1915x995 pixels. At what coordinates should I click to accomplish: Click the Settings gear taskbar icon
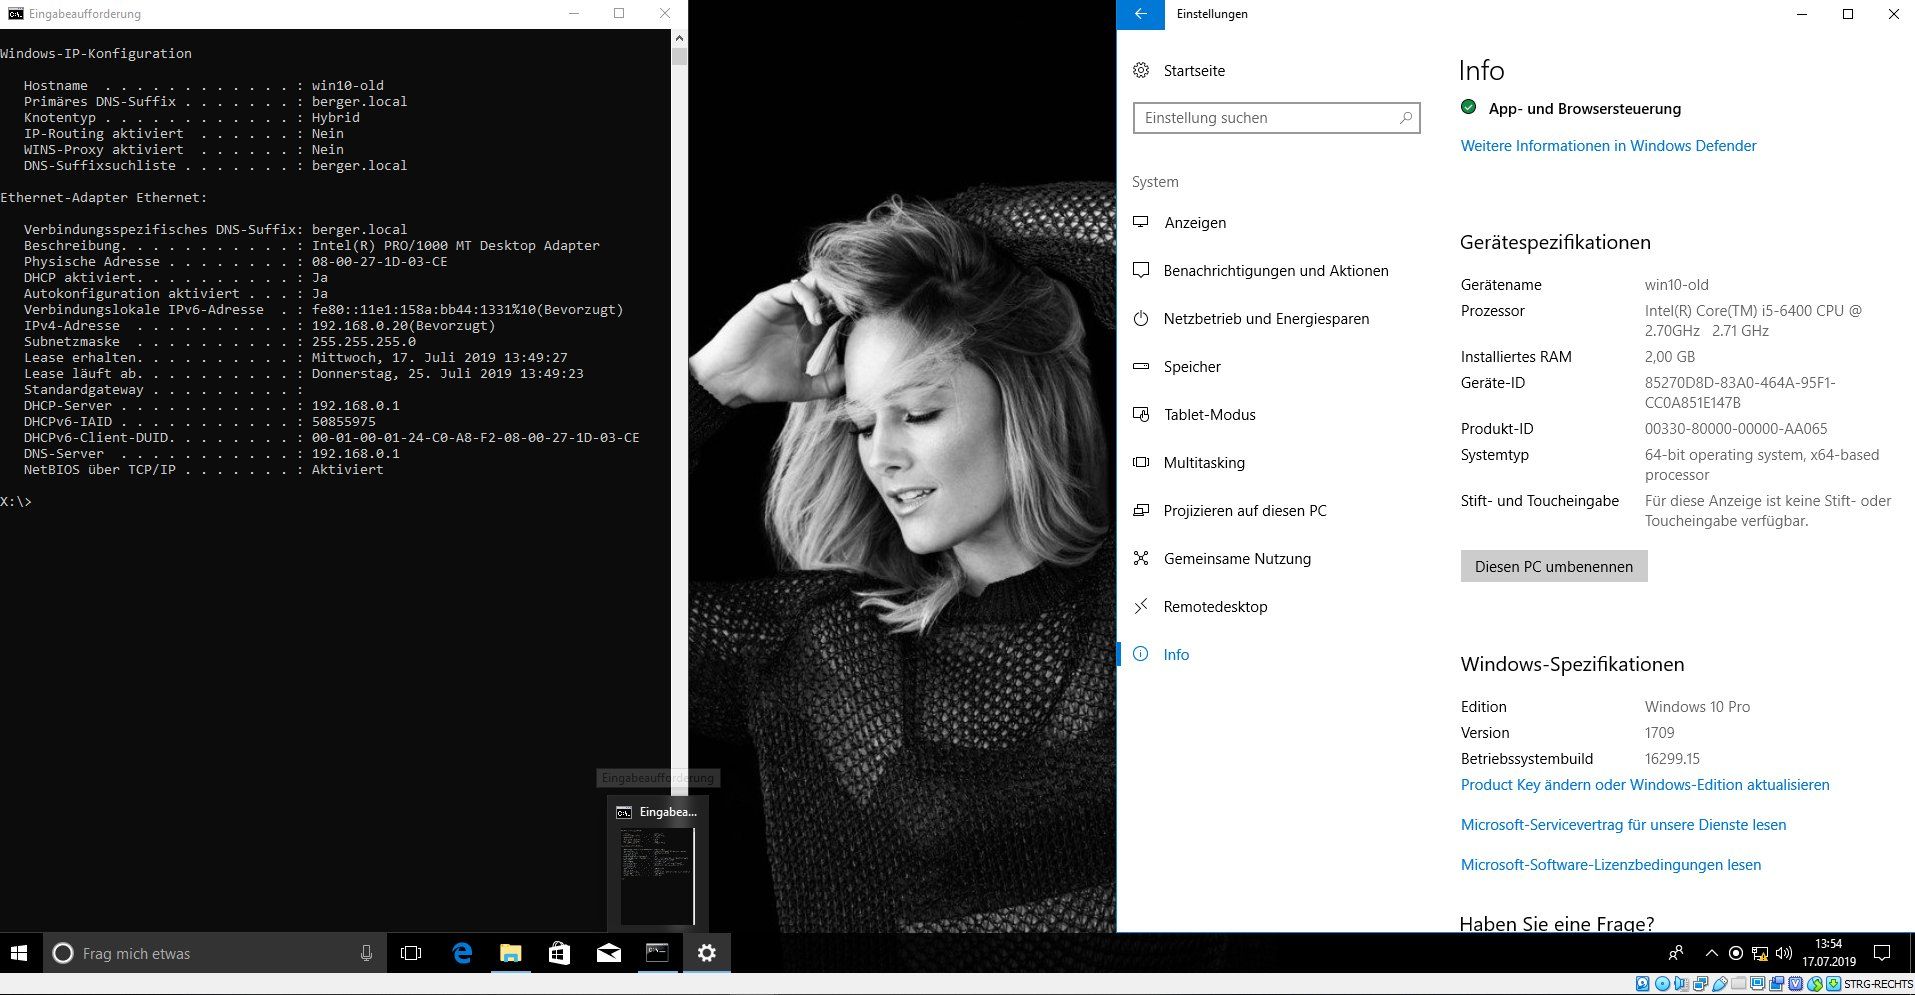pyautogui.click(x=706, y=953)
